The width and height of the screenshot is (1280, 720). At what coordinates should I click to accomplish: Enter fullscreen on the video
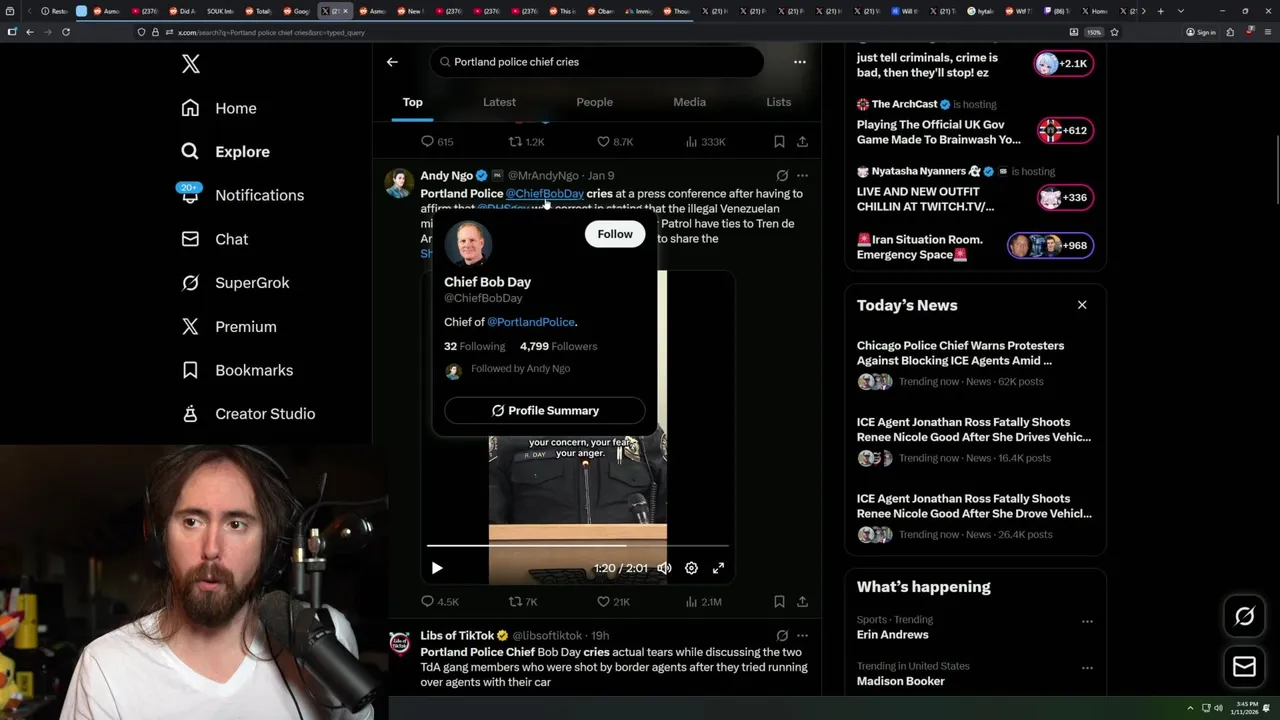click(x=718, y=568)
